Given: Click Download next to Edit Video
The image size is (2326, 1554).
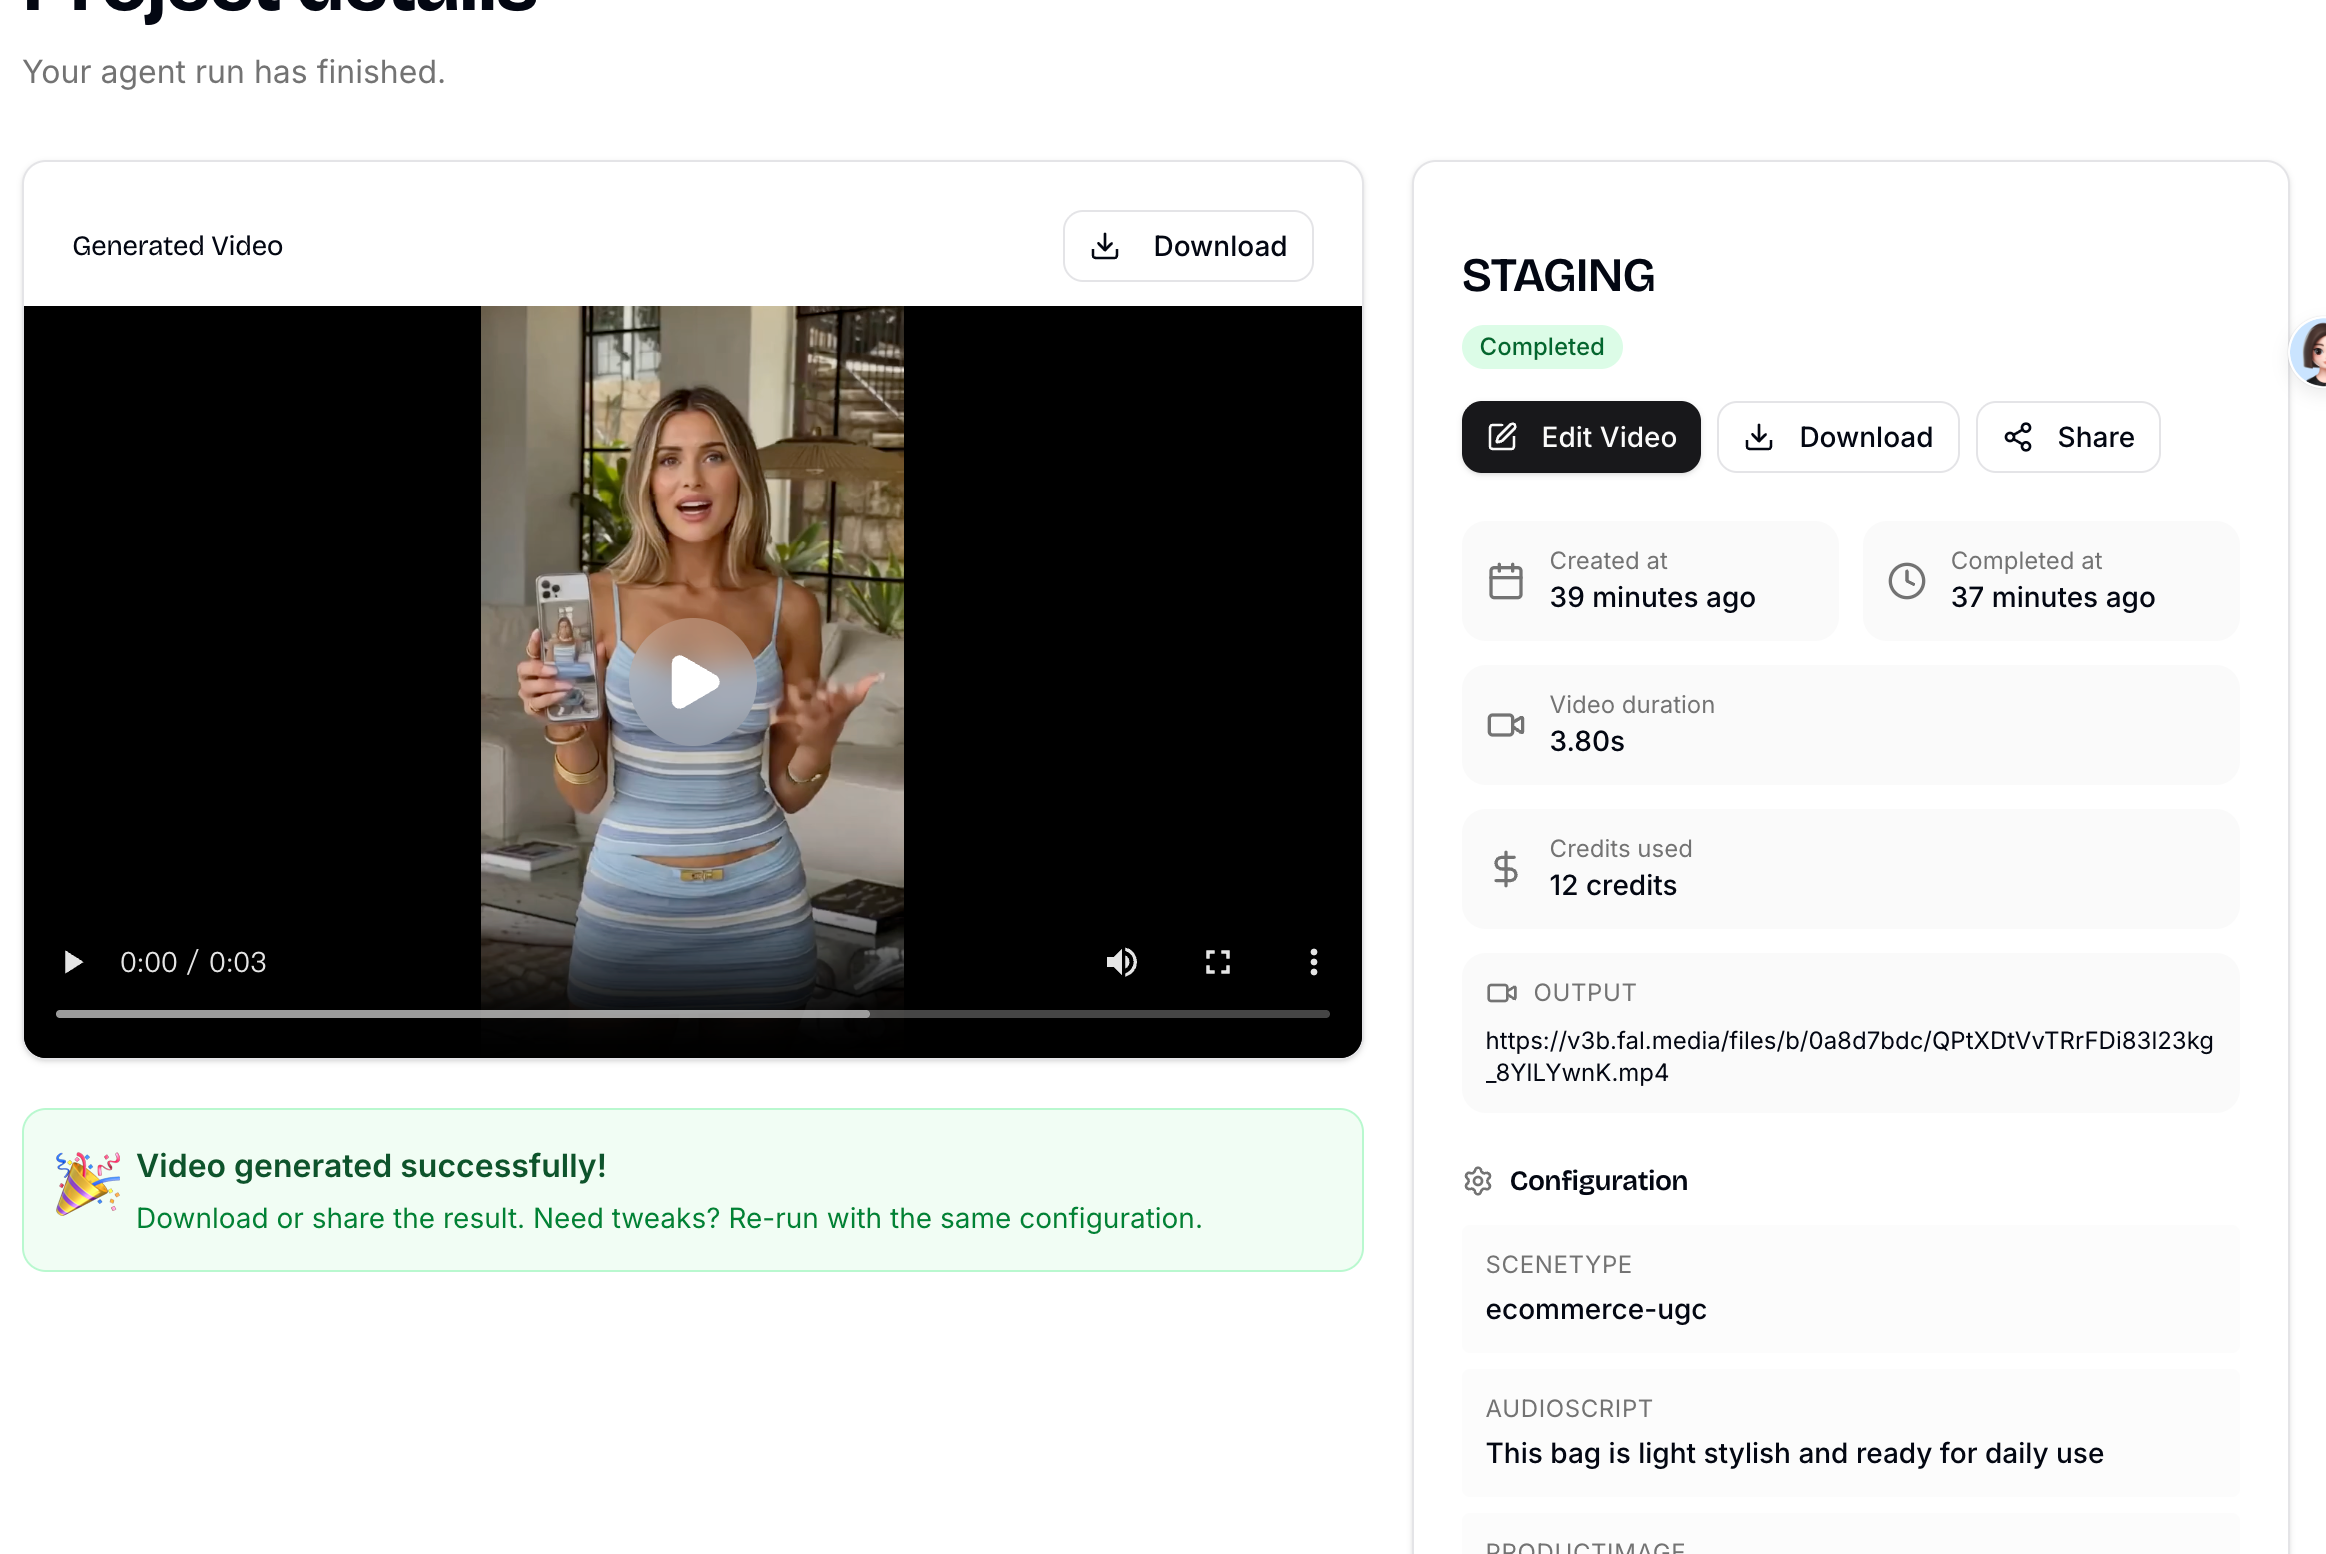Looking at the screenshot, I should coord(1837,437).
